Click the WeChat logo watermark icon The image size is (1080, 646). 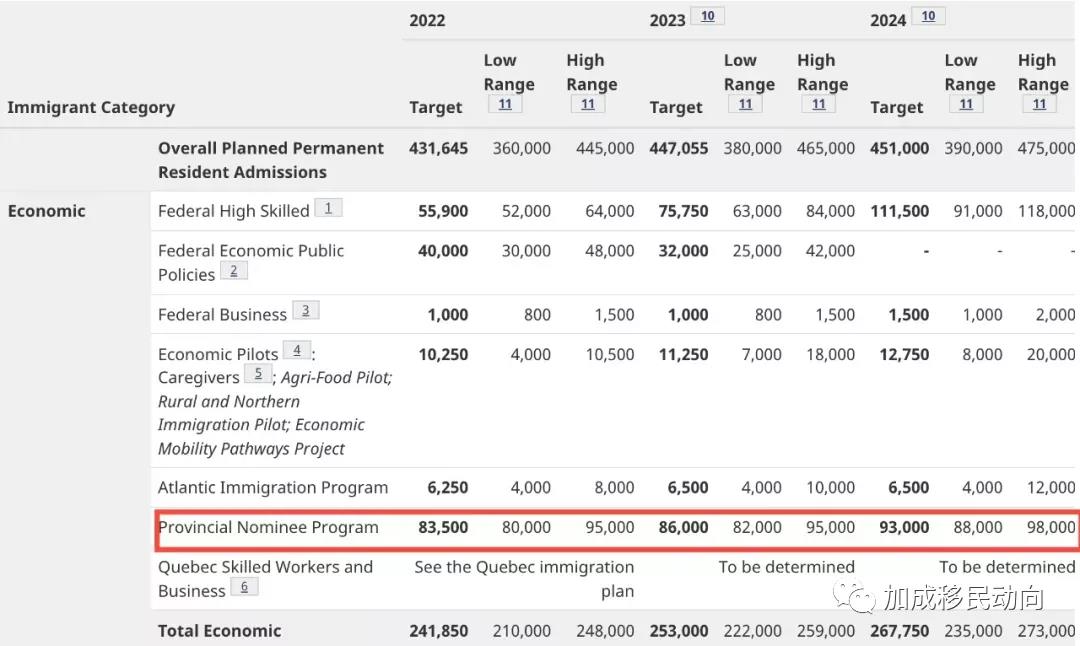pos(854,596)
